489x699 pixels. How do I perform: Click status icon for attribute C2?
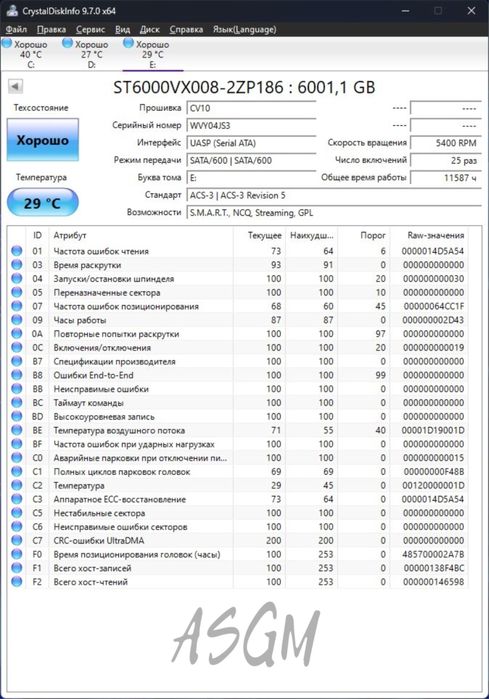pyautogui.click(x=16, y=485)
